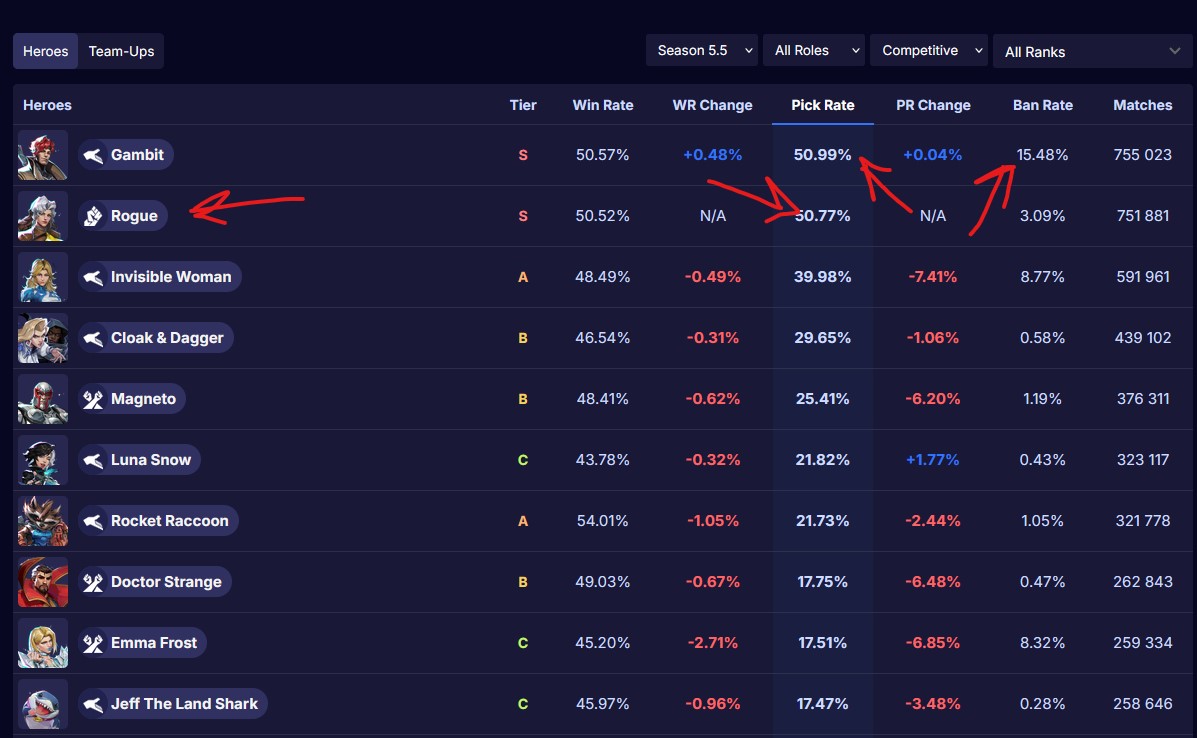Open the Cloak & Dagger name link
This screenshot has width=1197, height=738.
[x=167, y=338]
